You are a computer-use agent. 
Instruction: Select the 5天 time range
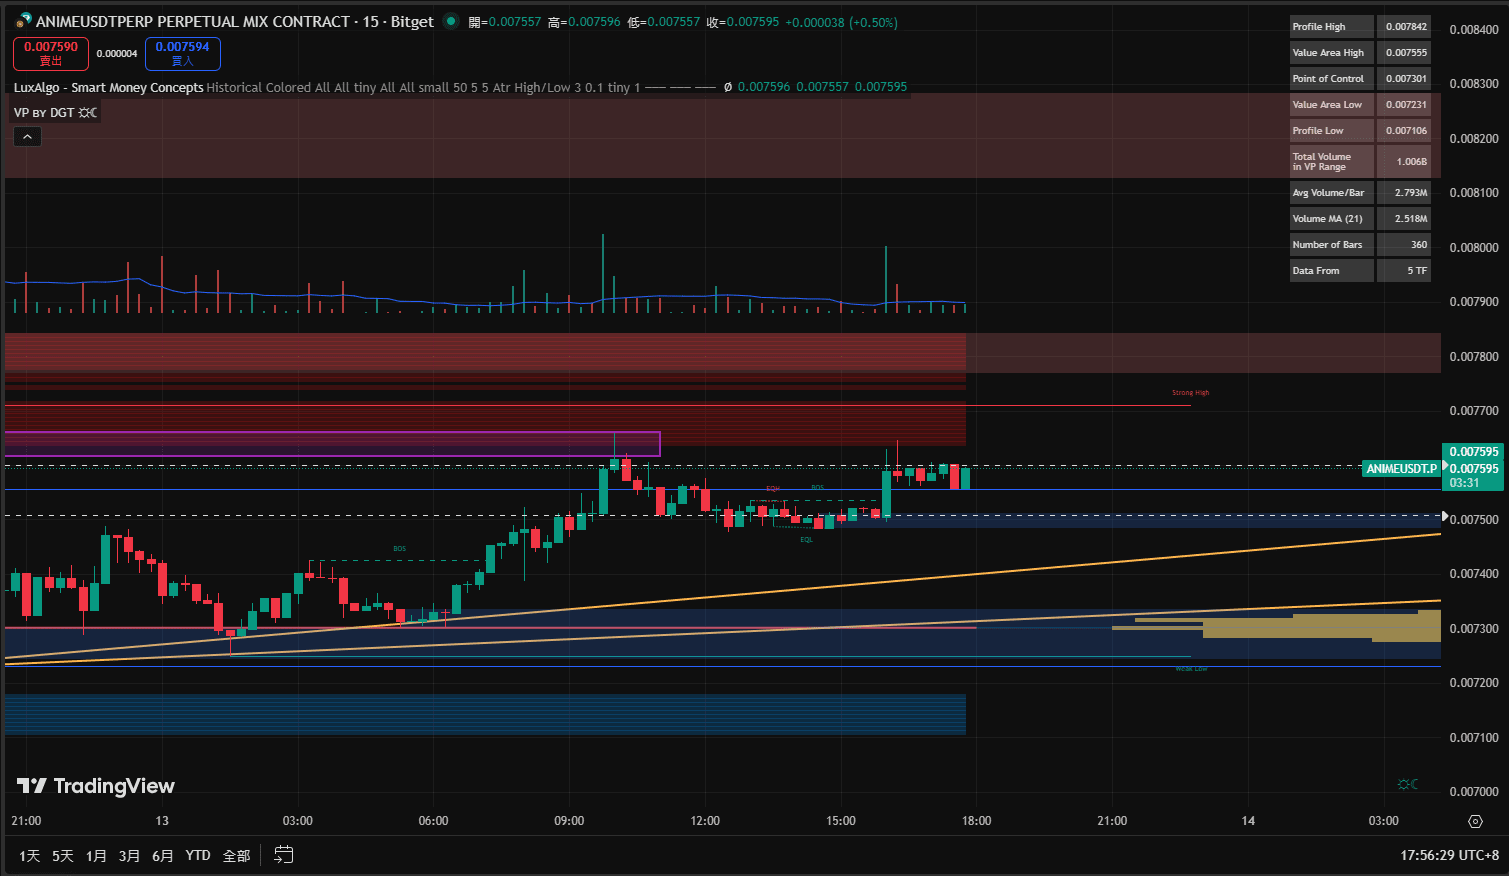63,856
